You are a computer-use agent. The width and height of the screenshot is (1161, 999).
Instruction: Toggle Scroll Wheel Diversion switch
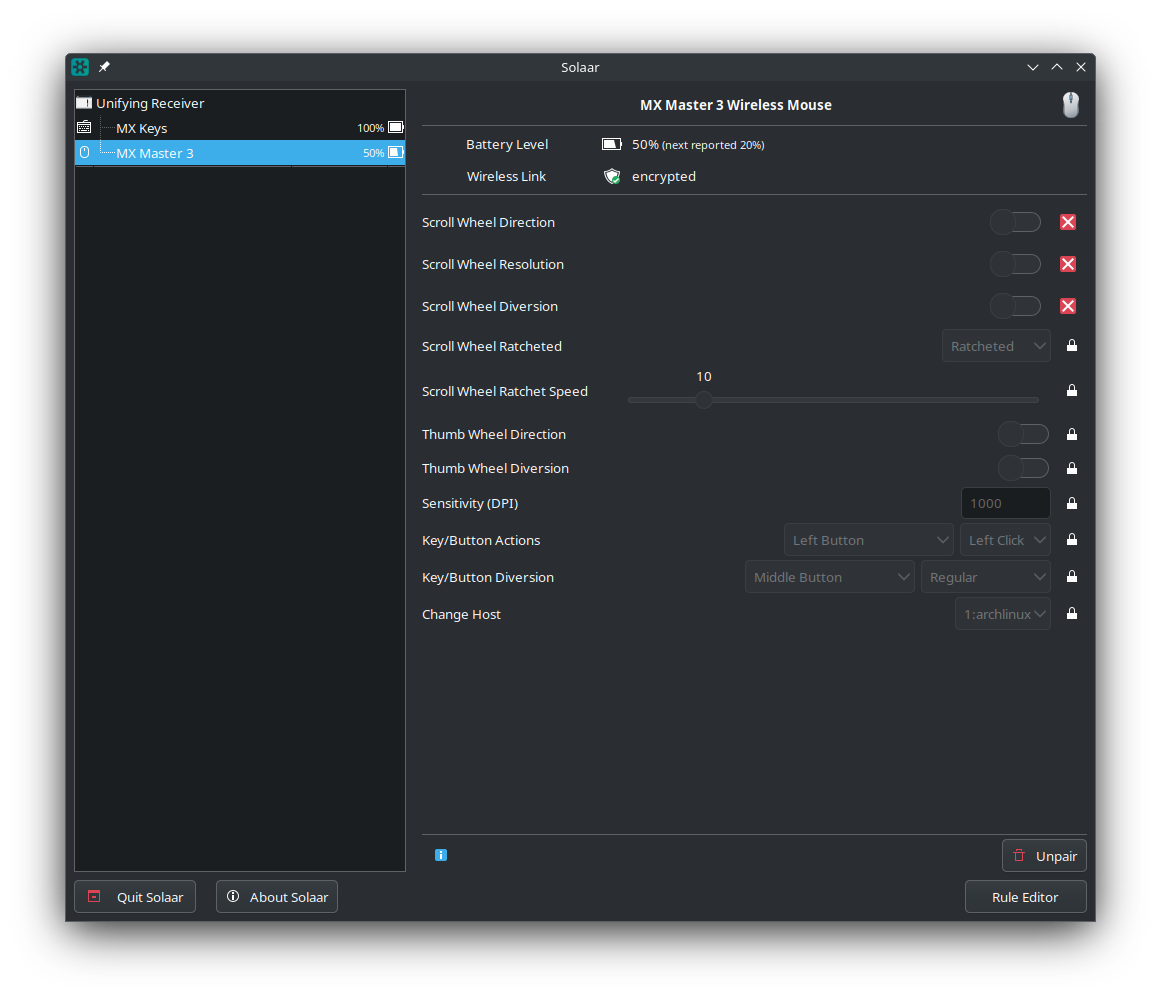[1015, 306]
